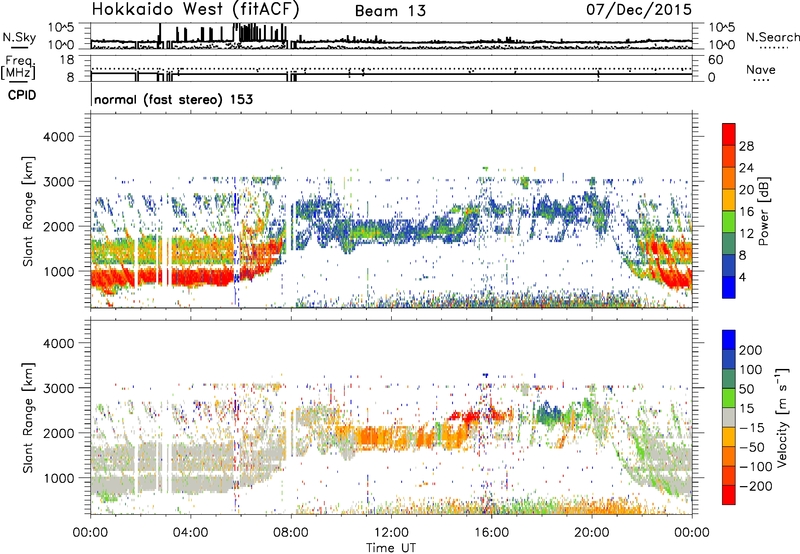
Task: Click red top segment of the power colorbar
Action: coord(729,134)
